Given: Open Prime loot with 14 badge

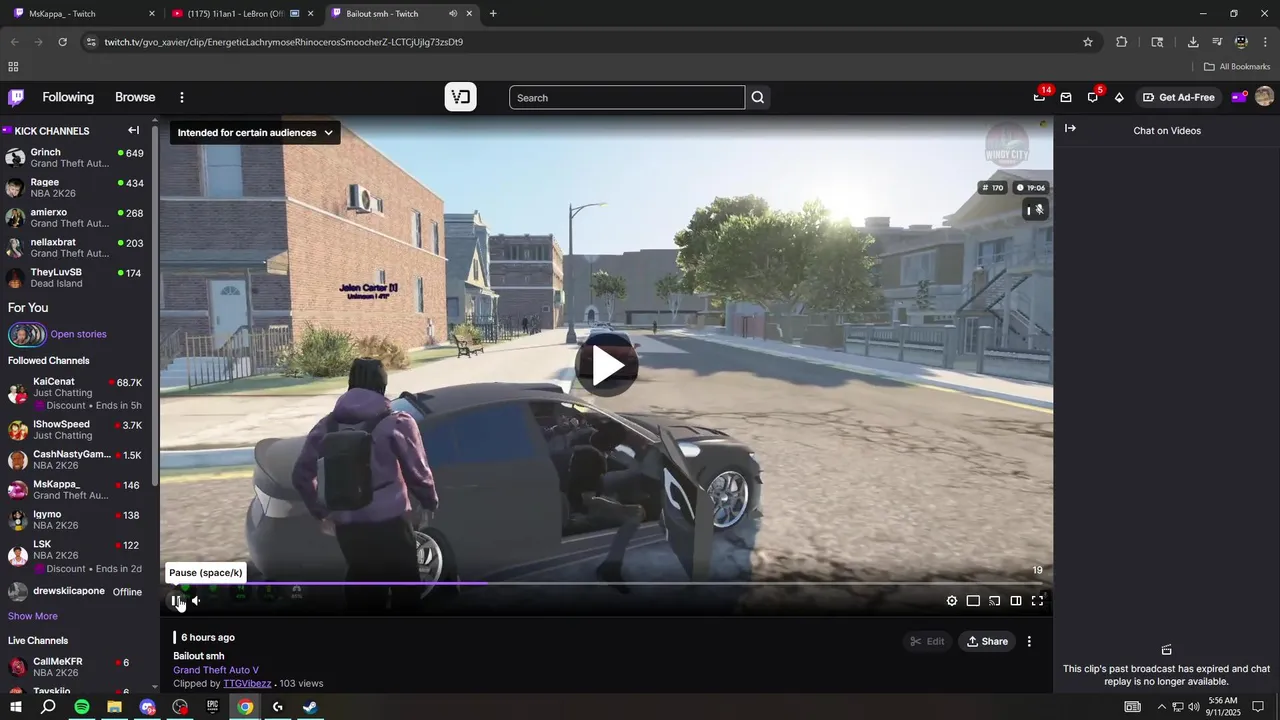Looking at the screenshot, I should (x=1040, y=97).
